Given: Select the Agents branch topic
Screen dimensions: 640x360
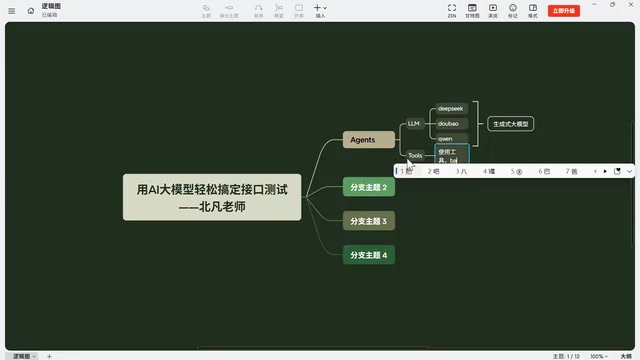Looking at the screenshot, I should pyautogui.click(x=369, y=140).
